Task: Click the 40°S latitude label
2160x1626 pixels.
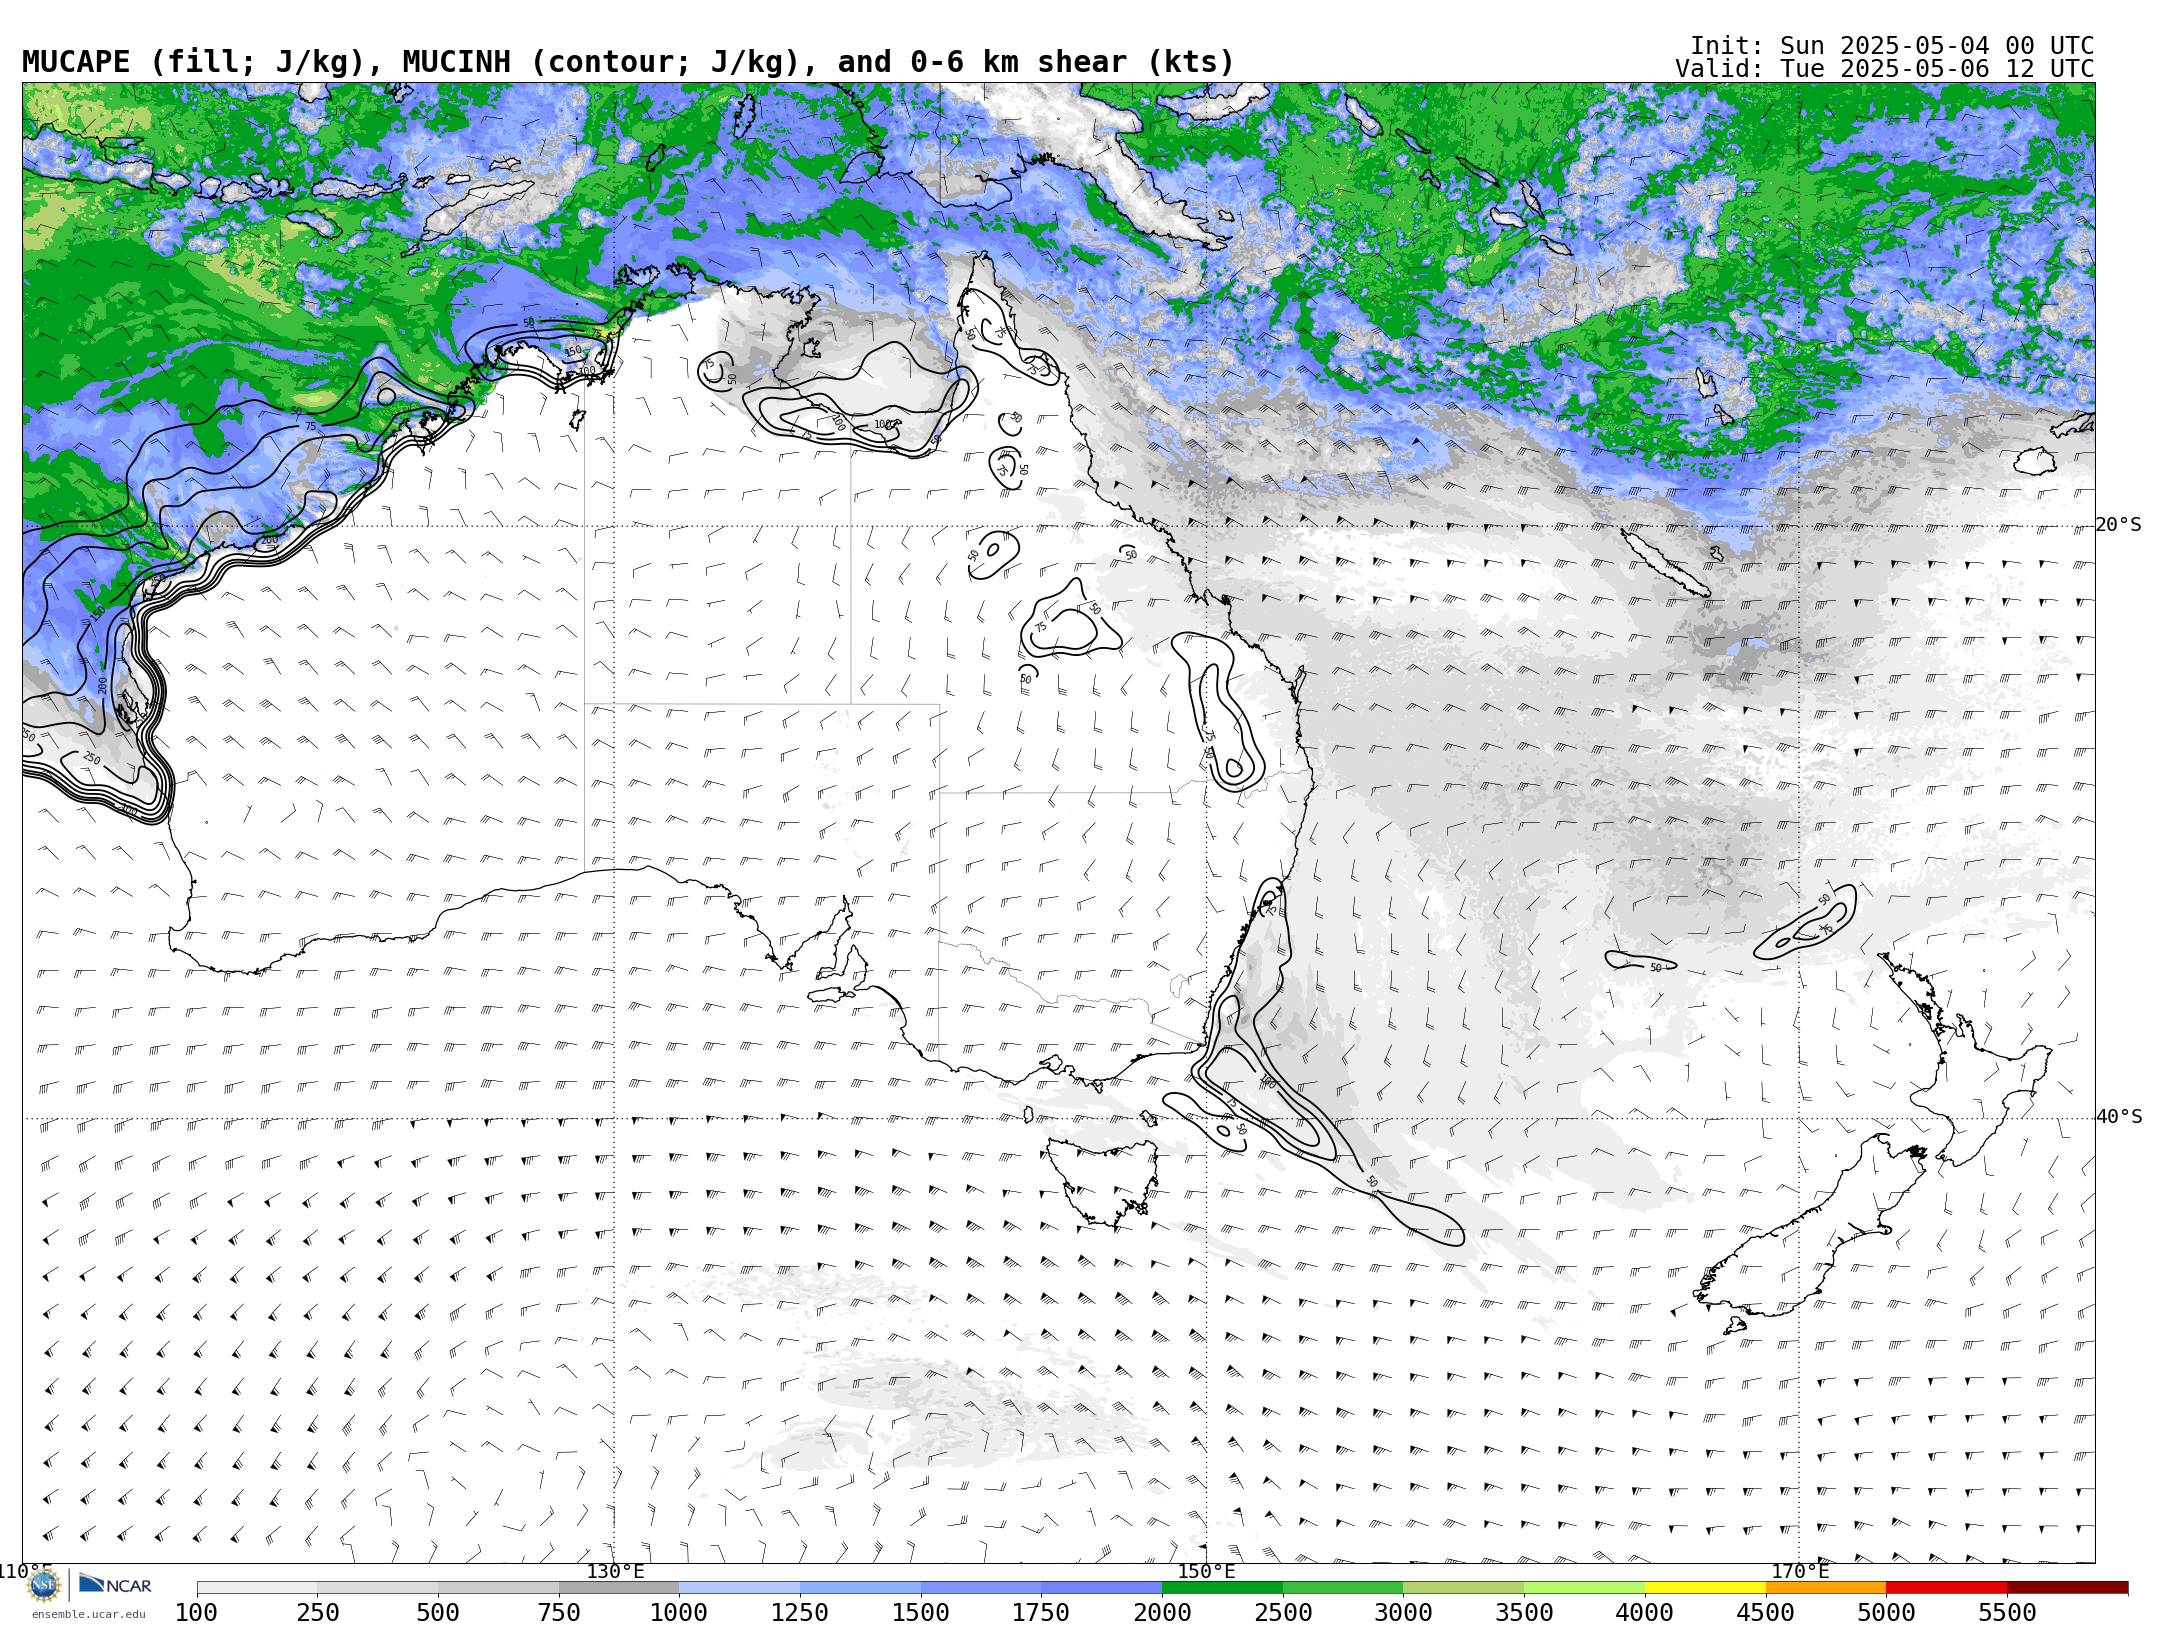Action: click(x=2118, y=1117)
